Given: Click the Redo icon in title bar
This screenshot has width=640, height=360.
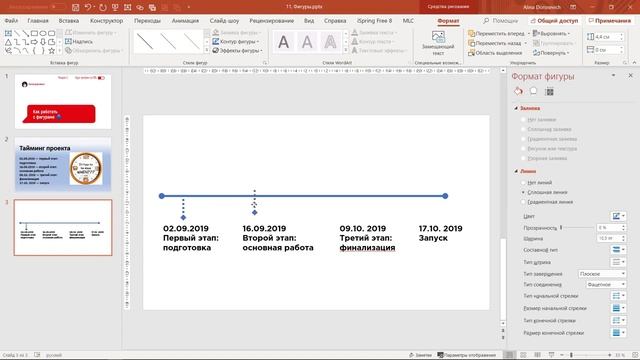Looking at the screenshot, I should click(x=102, y=7).
